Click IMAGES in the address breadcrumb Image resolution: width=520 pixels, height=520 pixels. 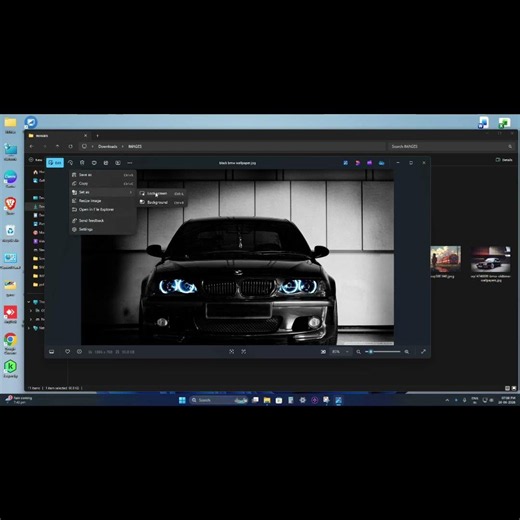point(135,146)
